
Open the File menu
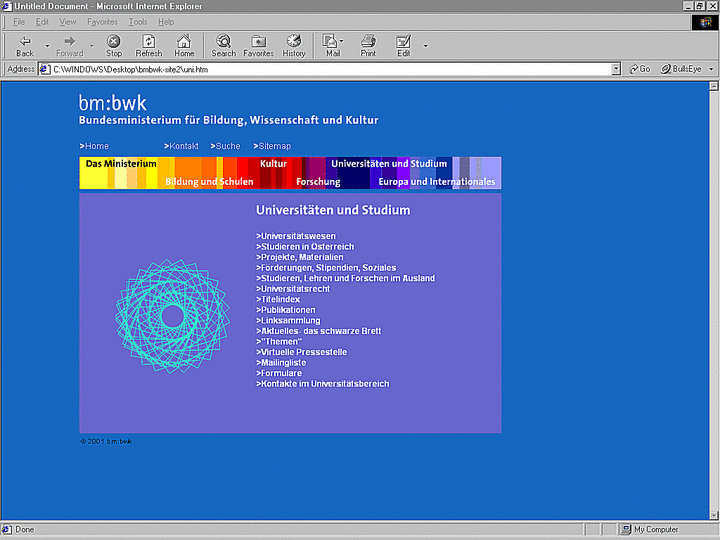(x=19, y=22)
